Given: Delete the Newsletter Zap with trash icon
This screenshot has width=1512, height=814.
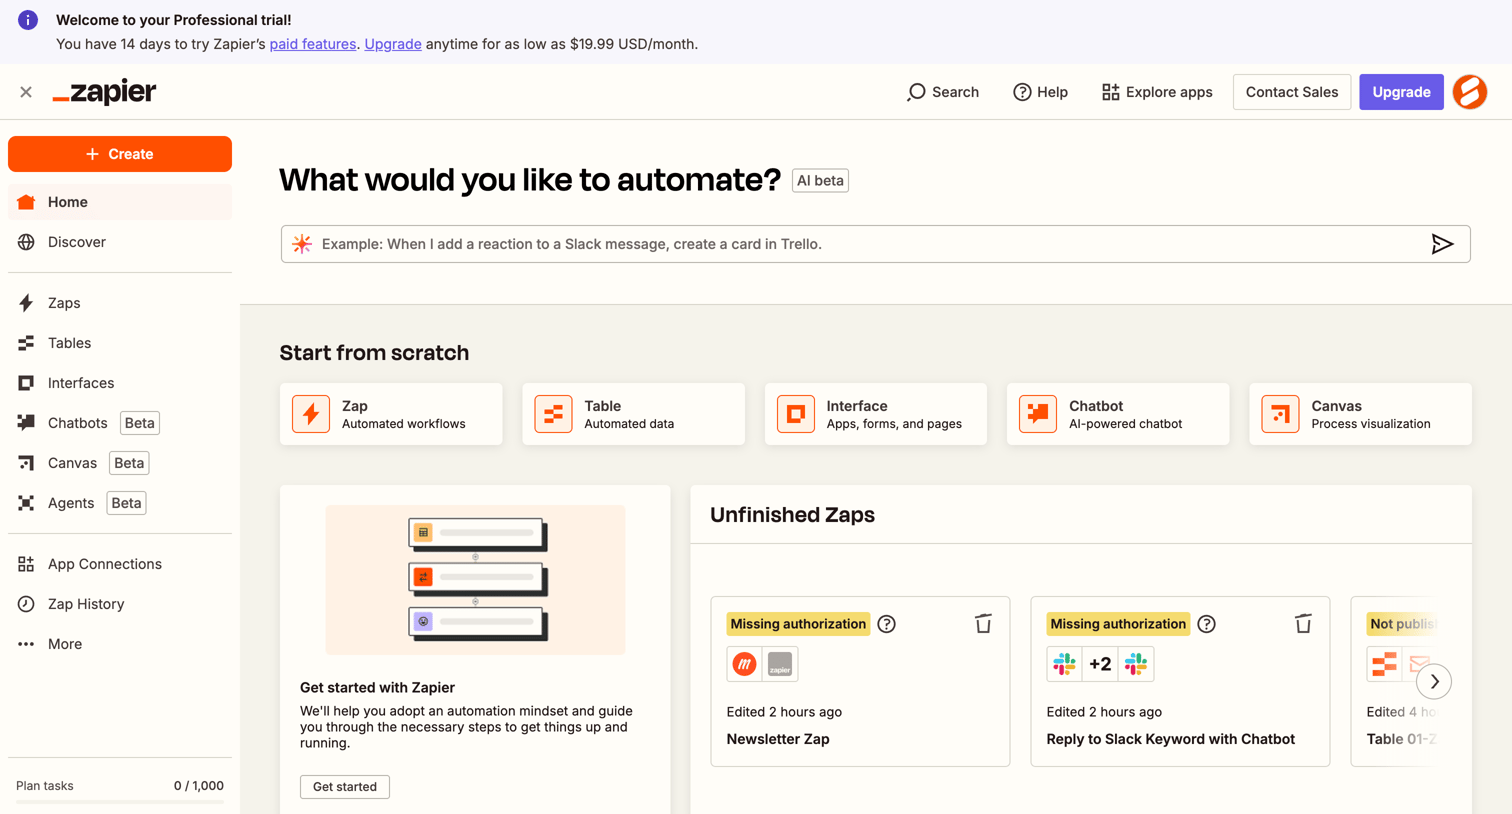Looking at the screenshot, I should [983, 624].
